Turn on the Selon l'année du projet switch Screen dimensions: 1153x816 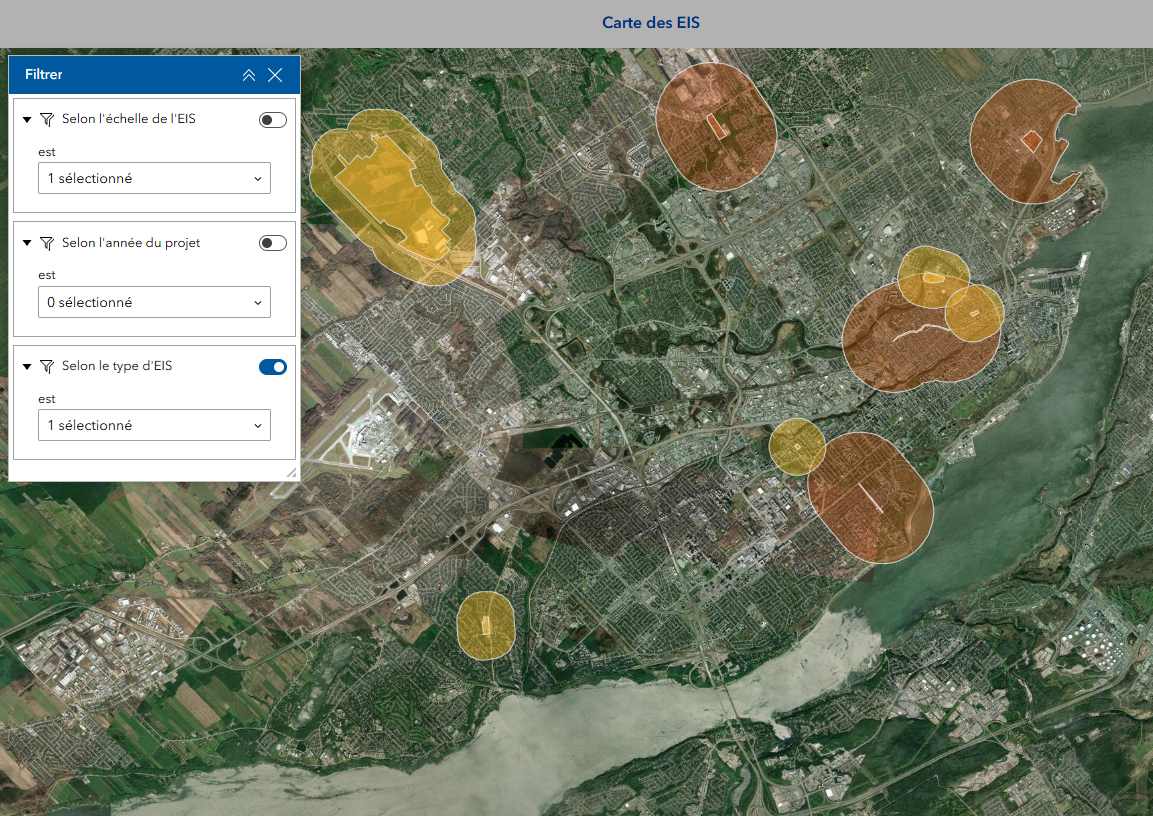click(x=272, y=243)
